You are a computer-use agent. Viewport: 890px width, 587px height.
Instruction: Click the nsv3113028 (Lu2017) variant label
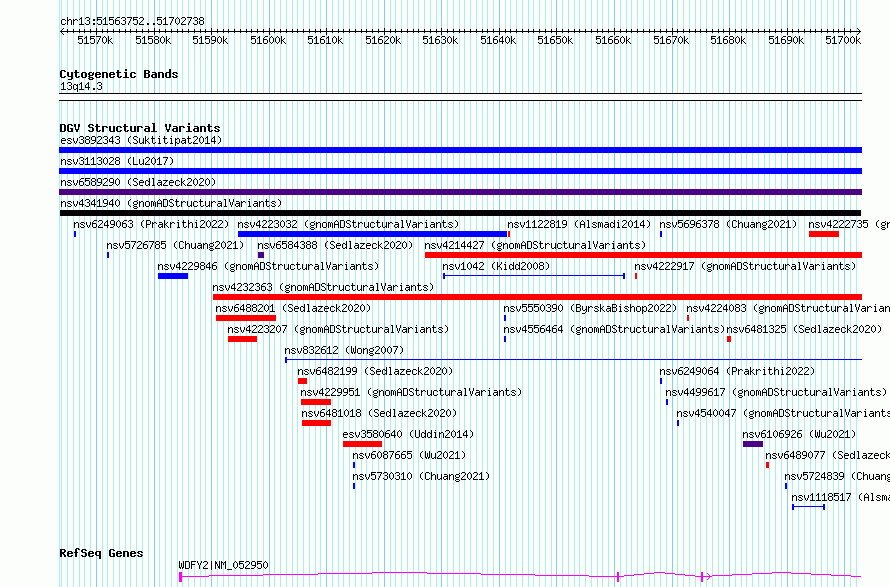click(x=117, y=161)
